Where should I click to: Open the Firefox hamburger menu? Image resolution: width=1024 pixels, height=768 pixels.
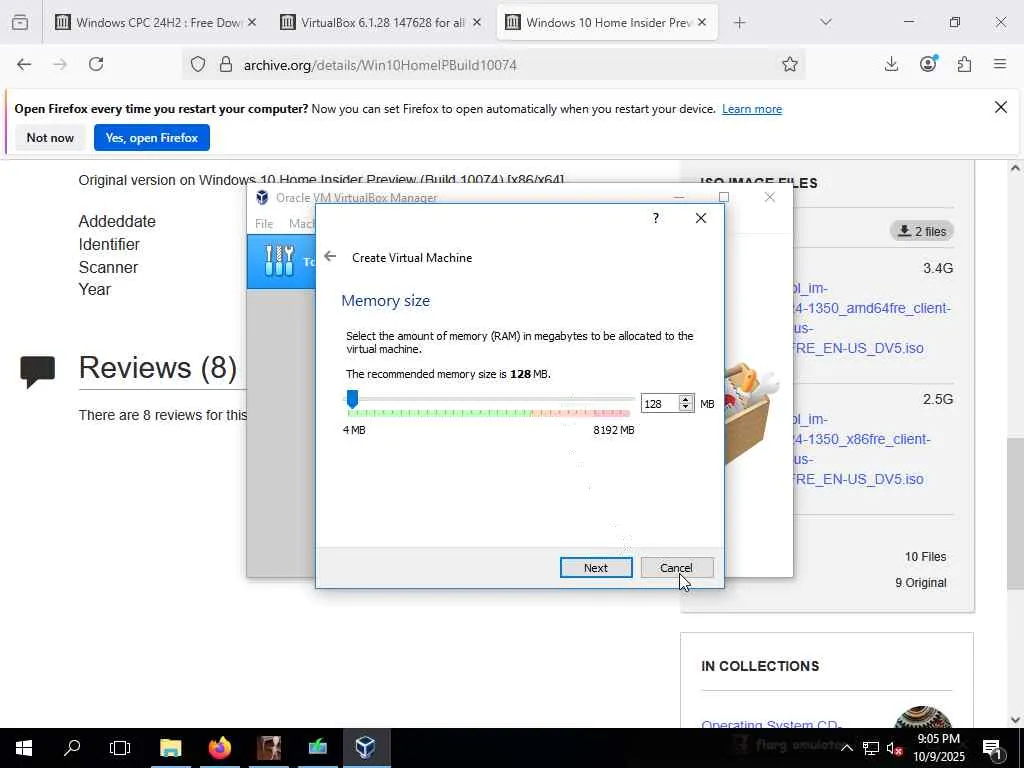click(1000, 65)
